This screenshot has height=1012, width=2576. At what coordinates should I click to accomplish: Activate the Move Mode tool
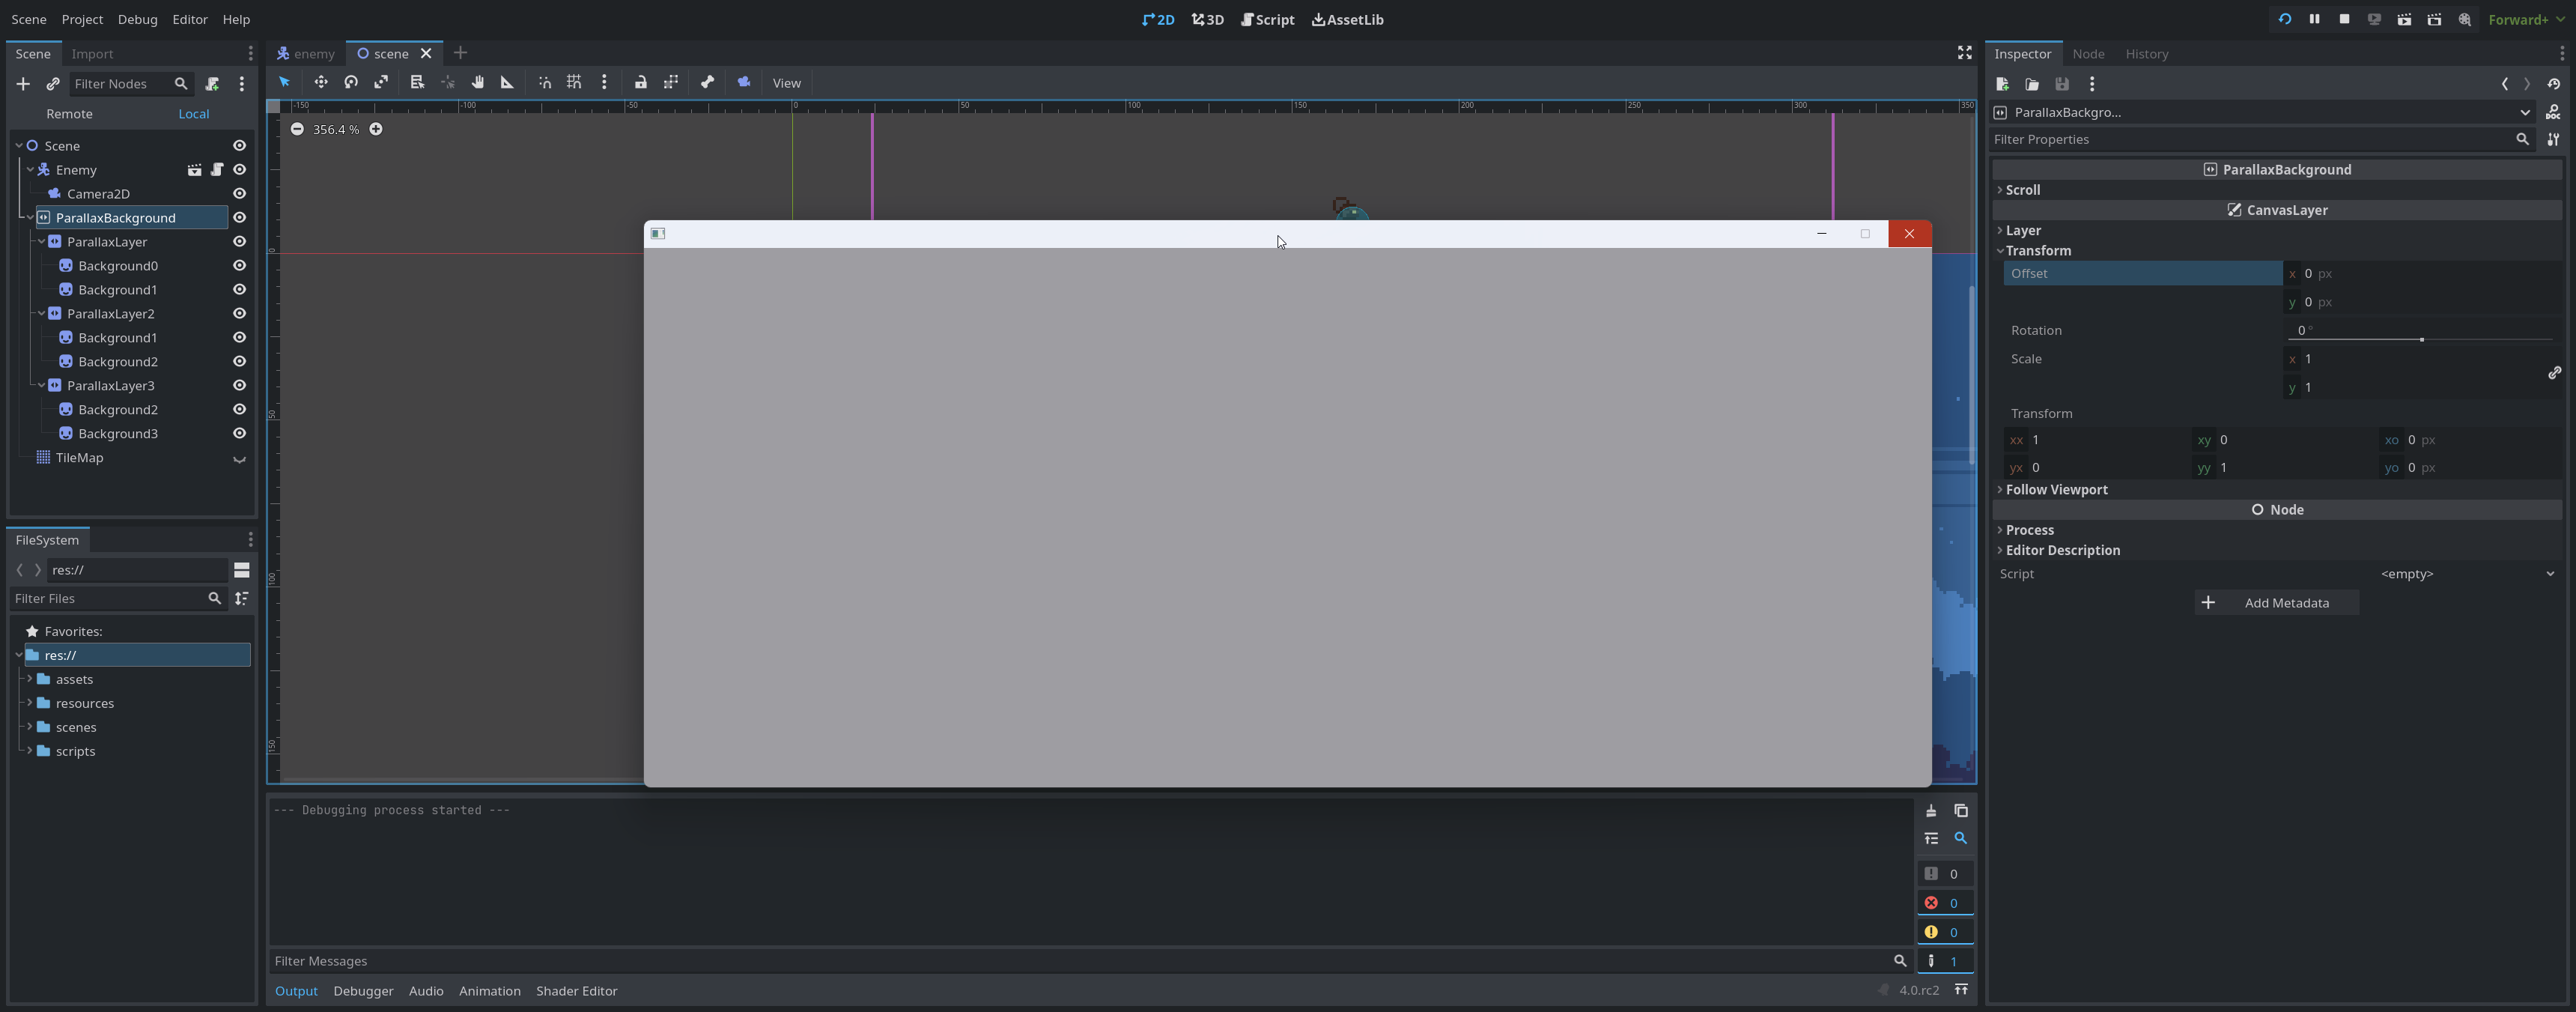coord(321,83)
